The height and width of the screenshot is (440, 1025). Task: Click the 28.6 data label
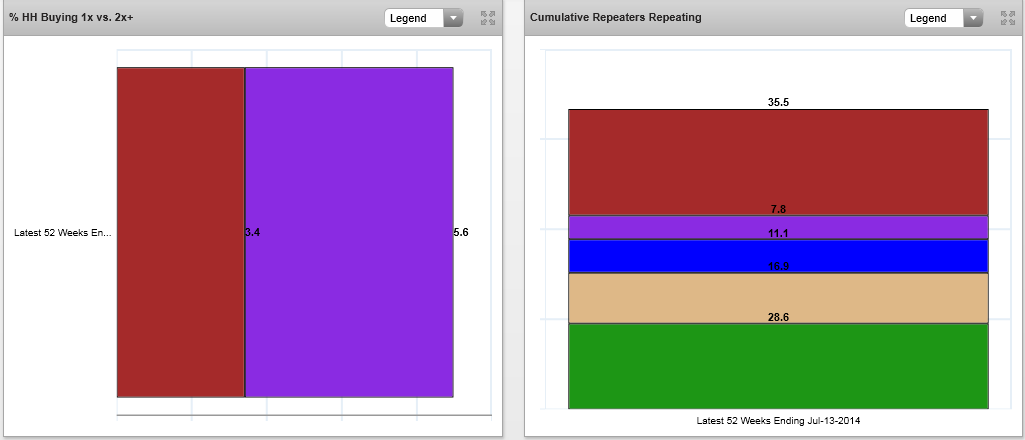[x=778, y=317]
